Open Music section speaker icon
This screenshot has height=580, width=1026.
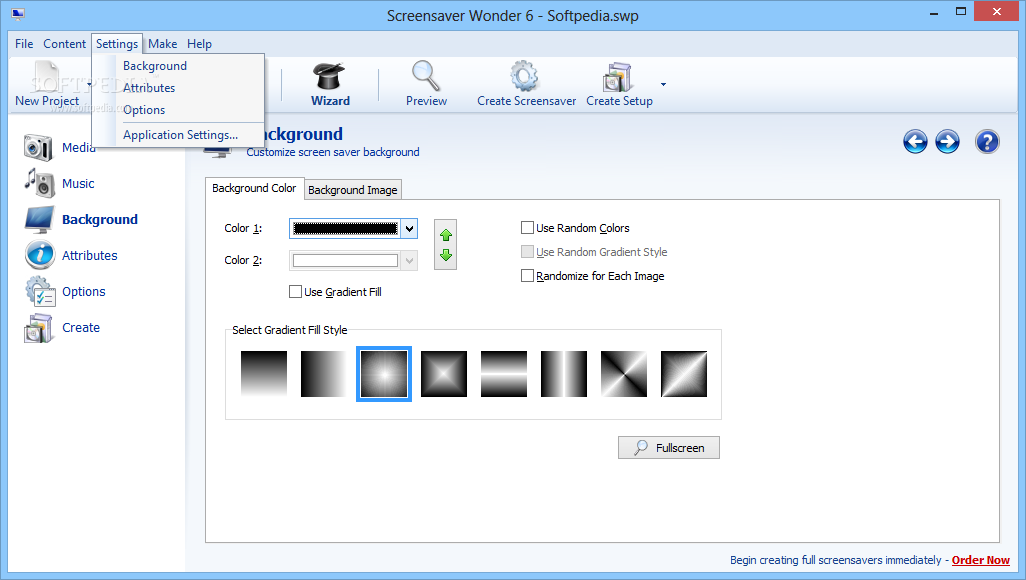pyautogui.click(x=39, y=183)
